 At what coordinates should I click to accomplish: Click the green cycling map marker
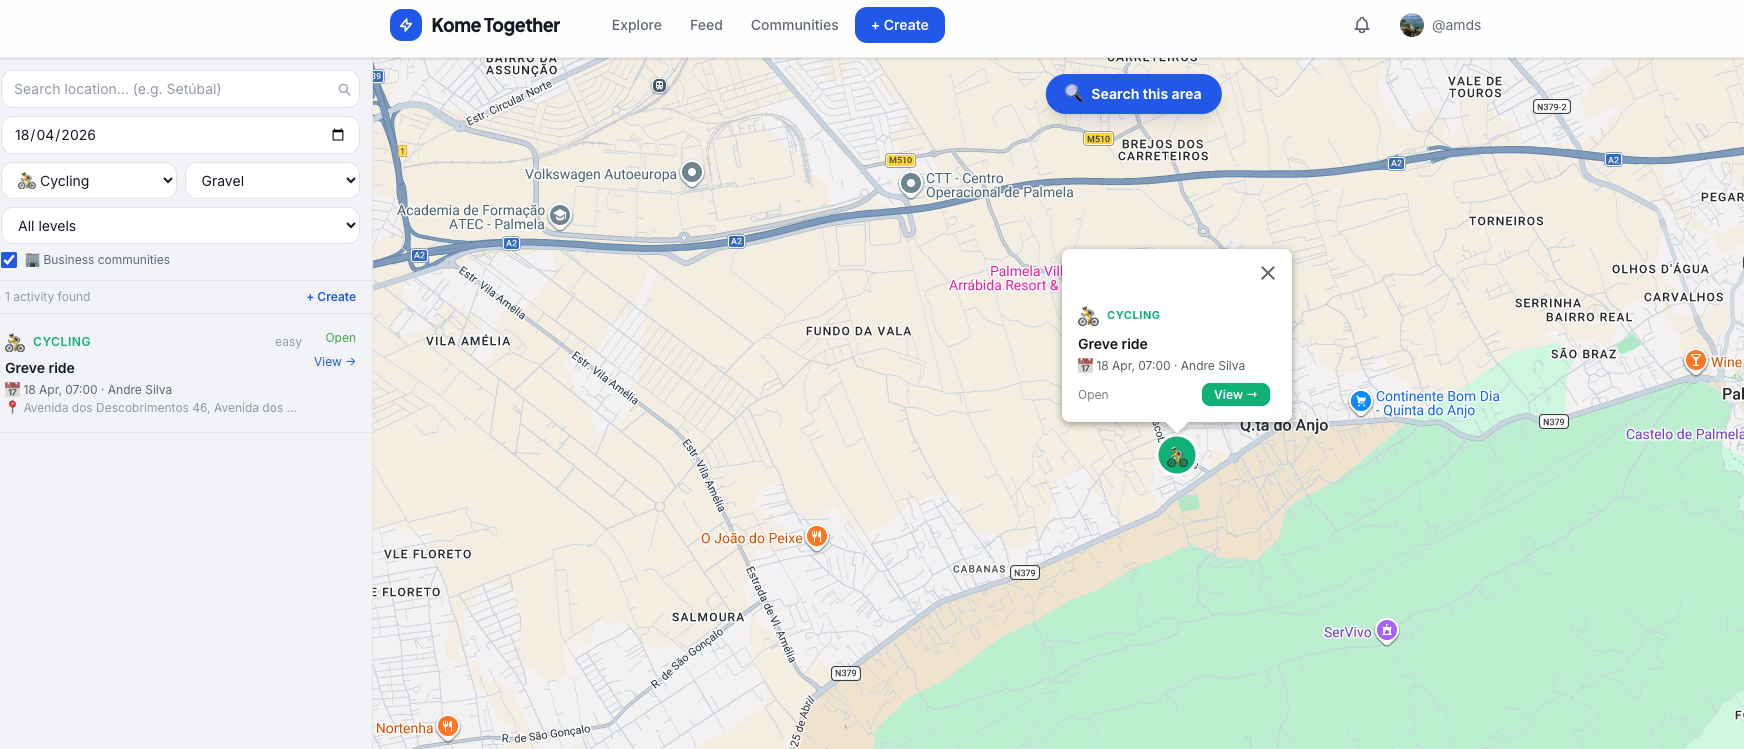point(1177,455)
